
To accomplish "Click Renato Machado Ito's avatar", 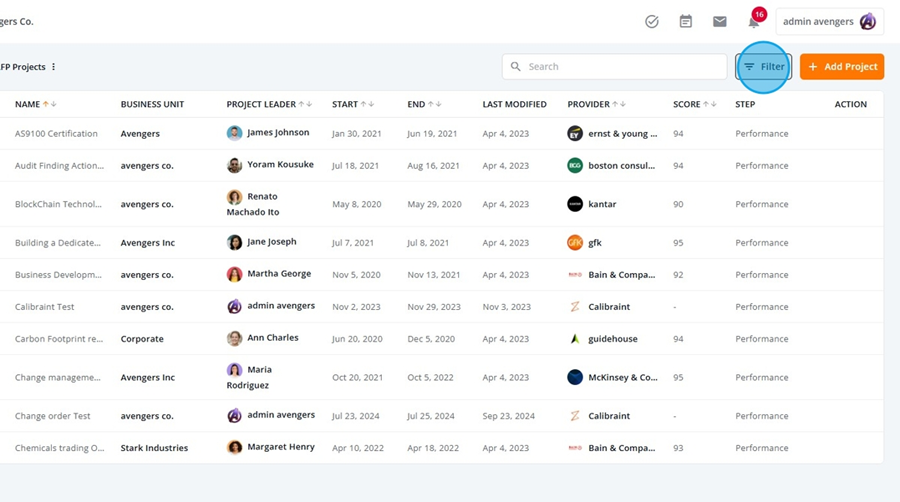I will 234,197.
